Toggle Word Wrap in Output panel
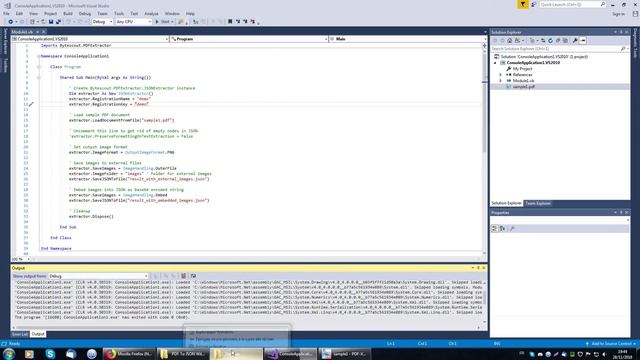The height and width of the screenshot is (360, 640). (193, 276)
